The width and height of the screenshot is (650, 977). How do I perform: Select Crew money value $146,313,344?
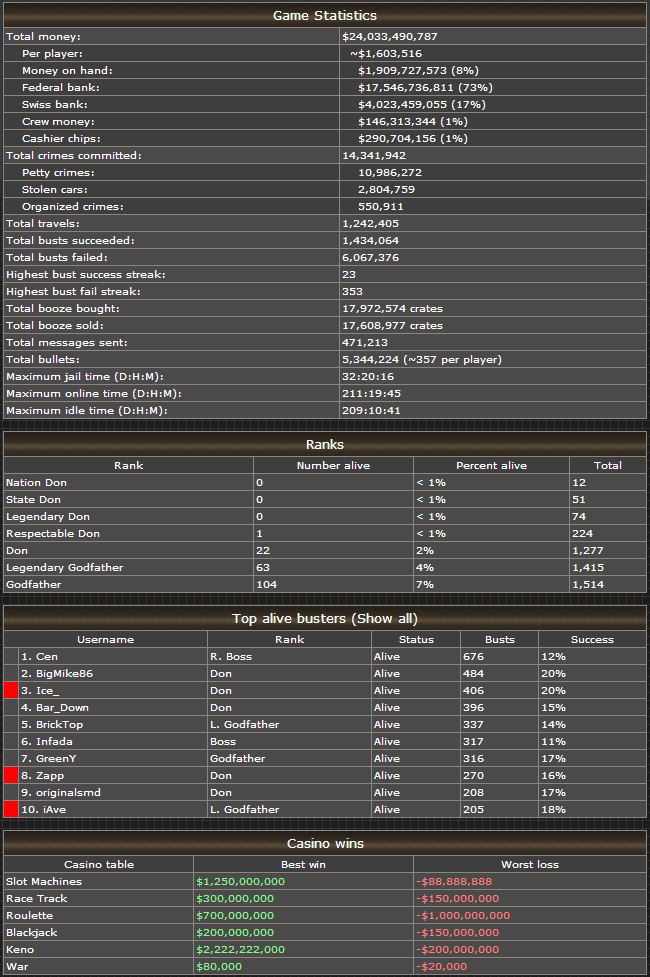397,122
